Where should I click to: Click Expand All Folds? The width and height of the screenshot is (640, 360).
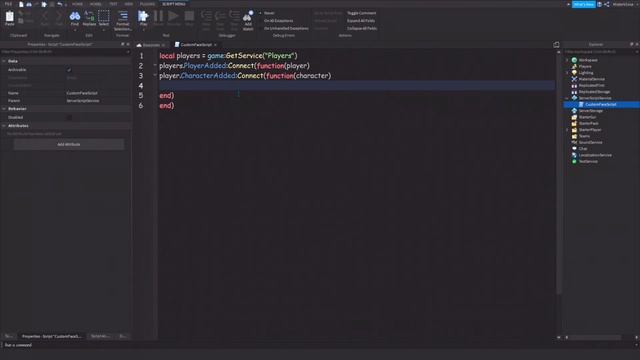pyautogui.click(x=361, y=21)
